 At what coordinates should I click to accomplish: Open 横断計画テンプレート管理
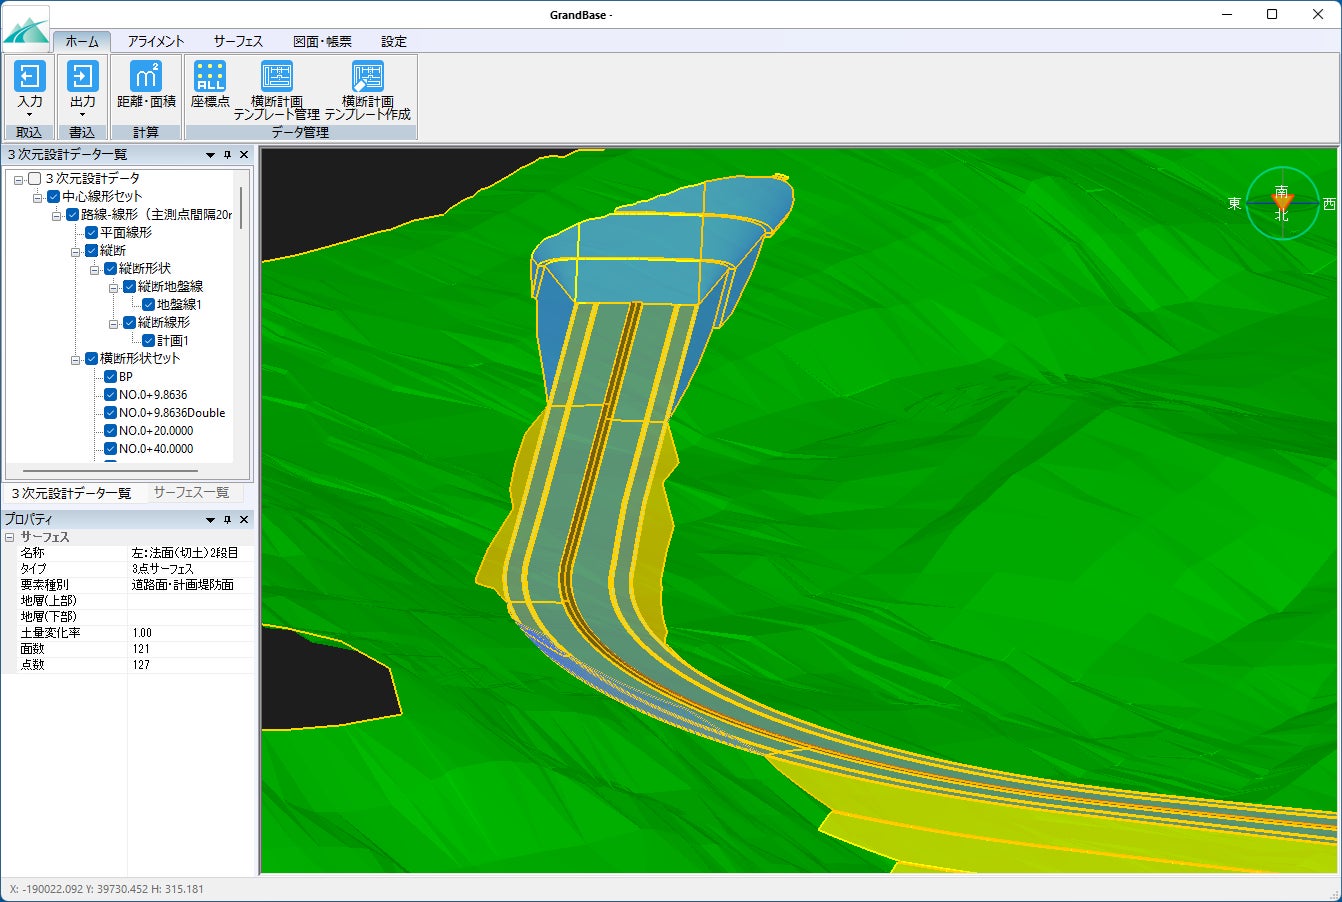click(x=277, y=77)
